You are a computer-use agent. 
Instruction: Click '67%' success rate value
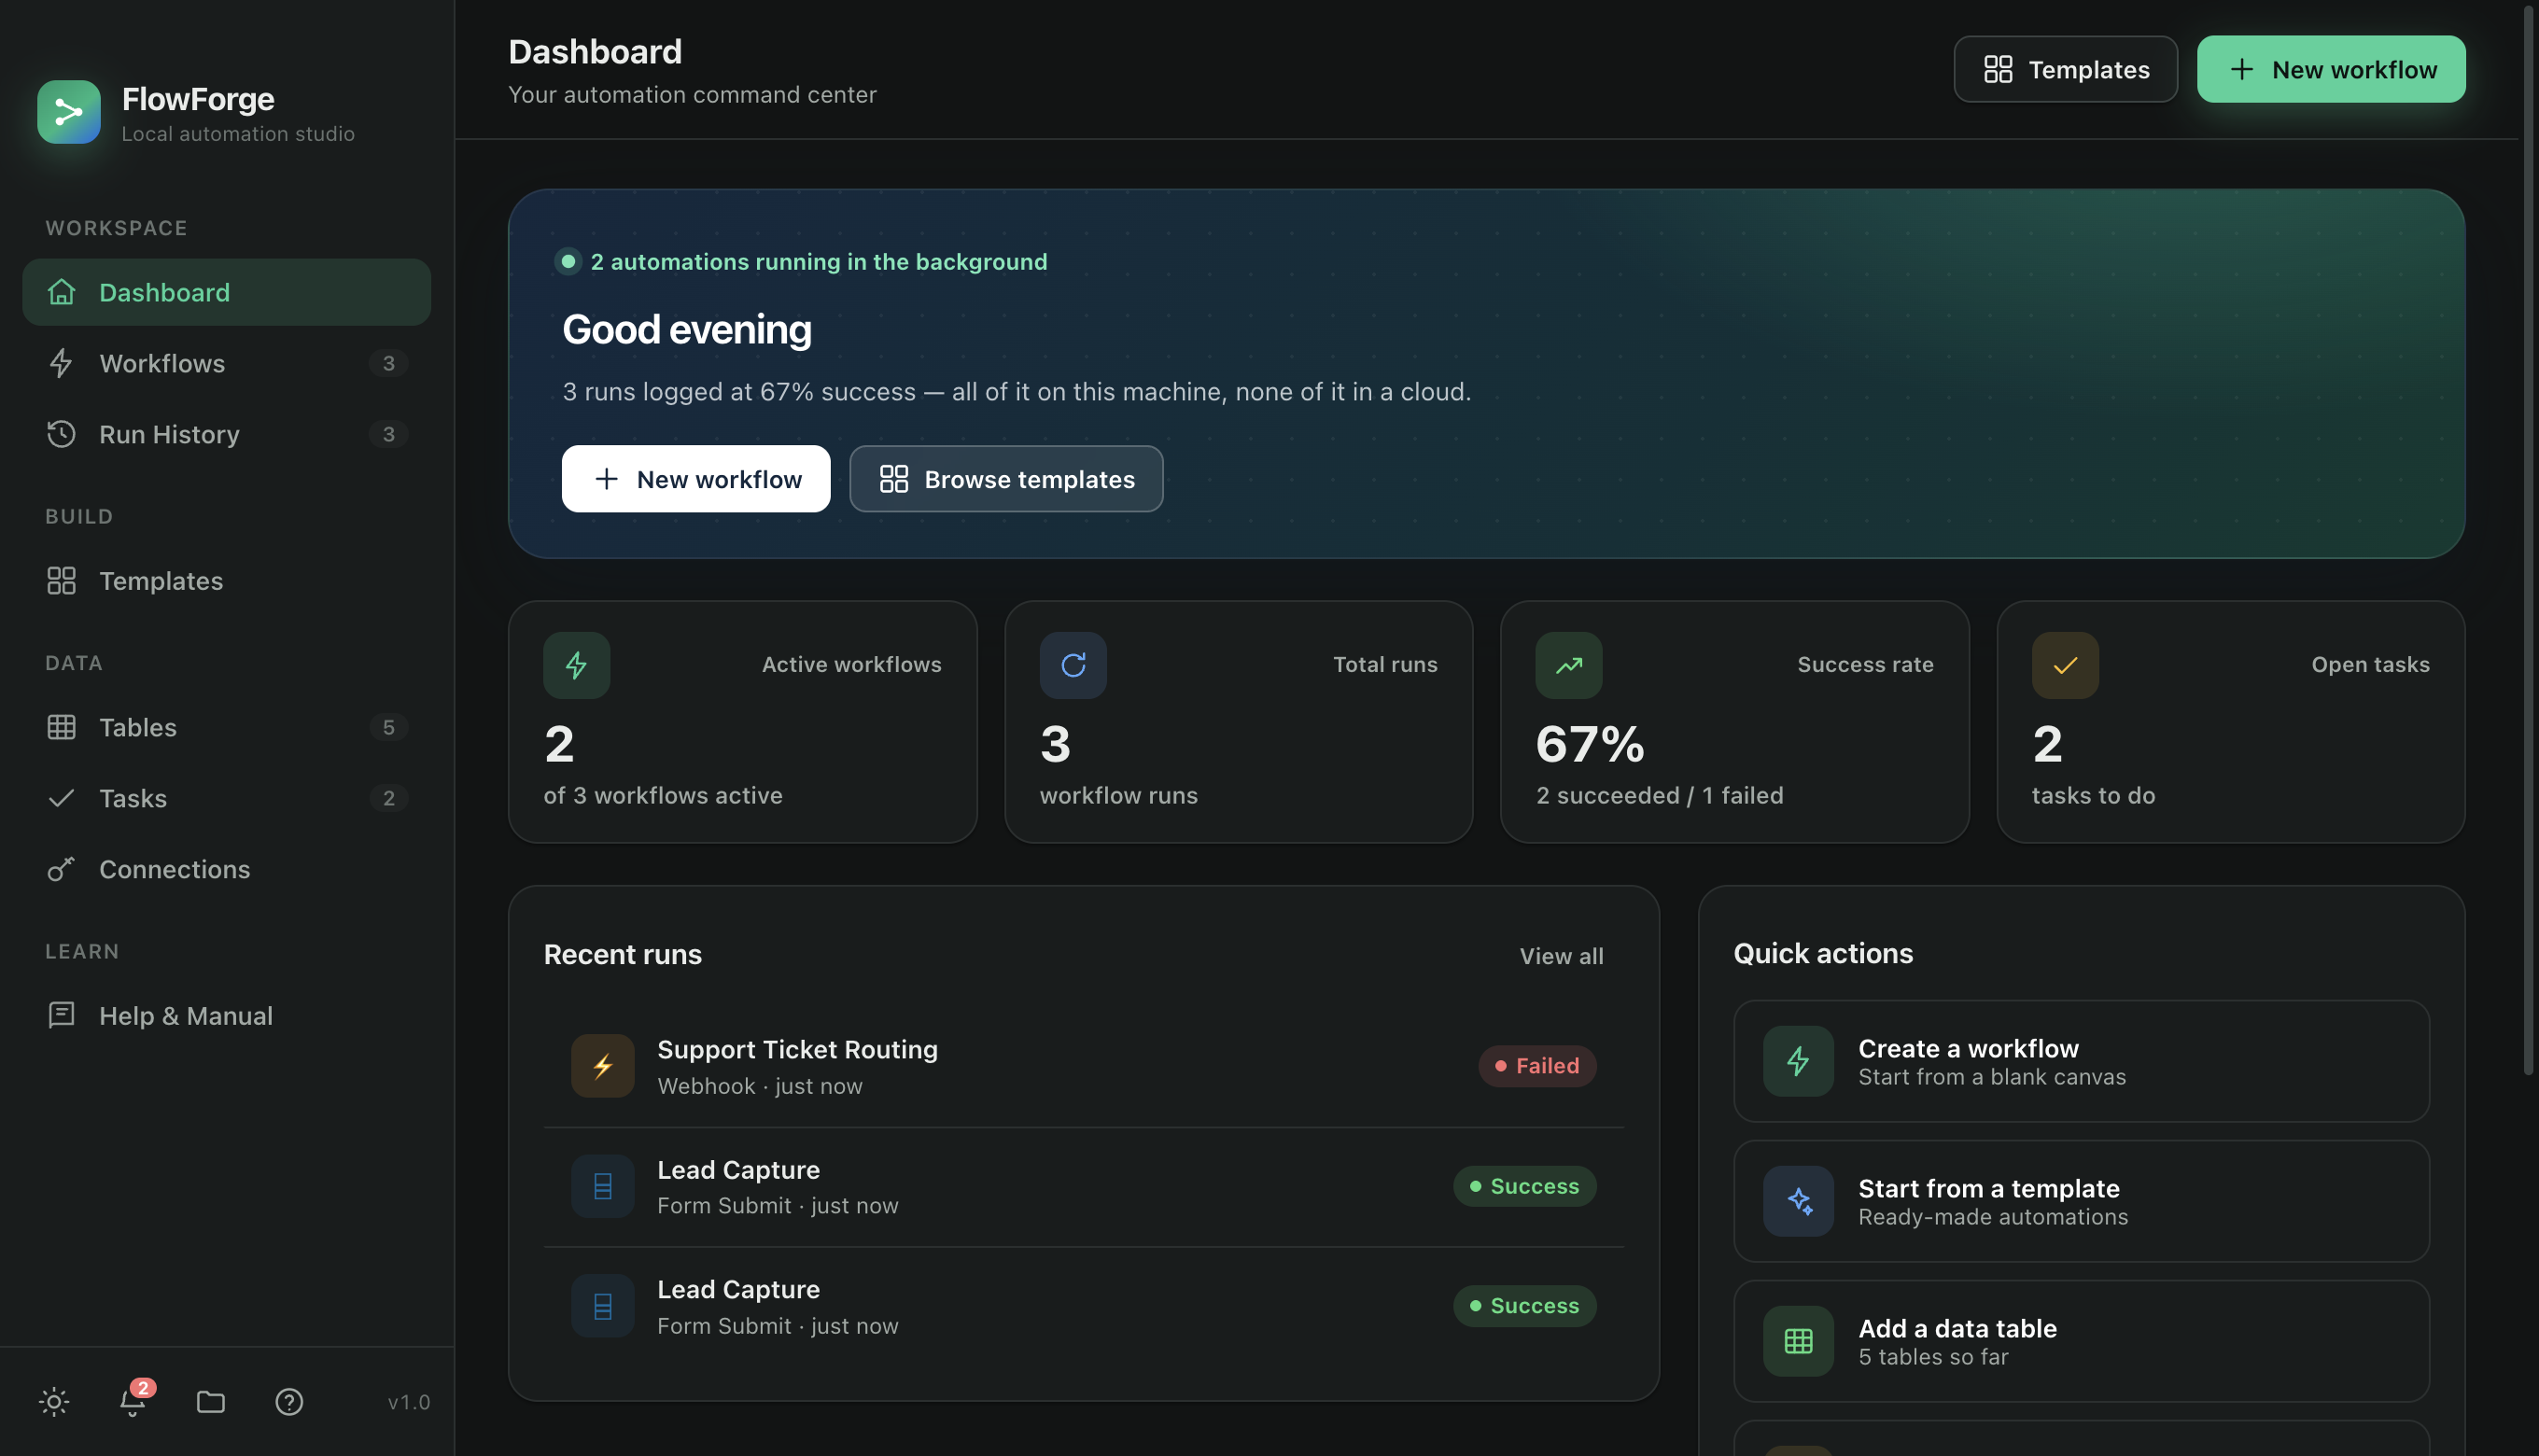tap(1590, 744)
